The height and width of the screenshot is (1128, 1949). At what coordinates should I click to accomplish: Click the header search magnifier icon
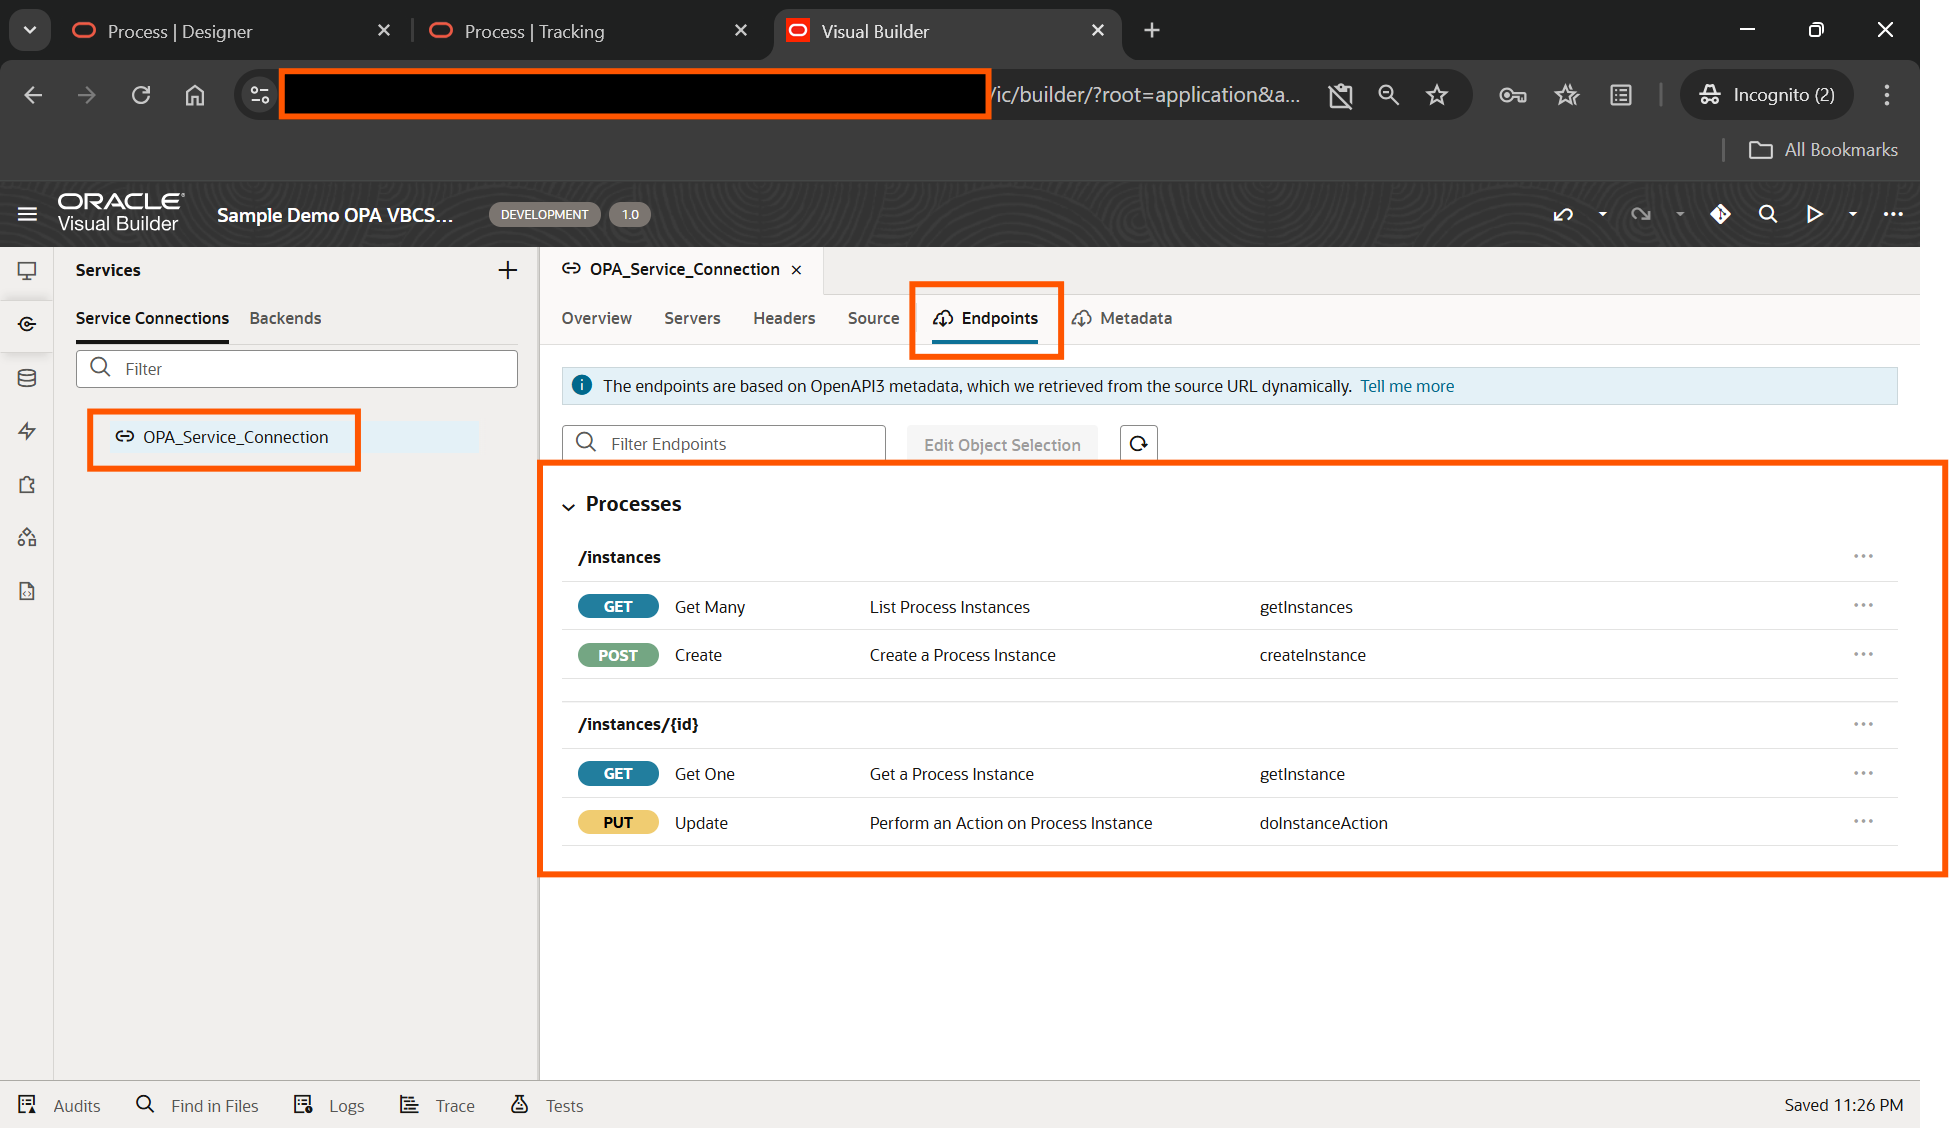[1767, 214]
